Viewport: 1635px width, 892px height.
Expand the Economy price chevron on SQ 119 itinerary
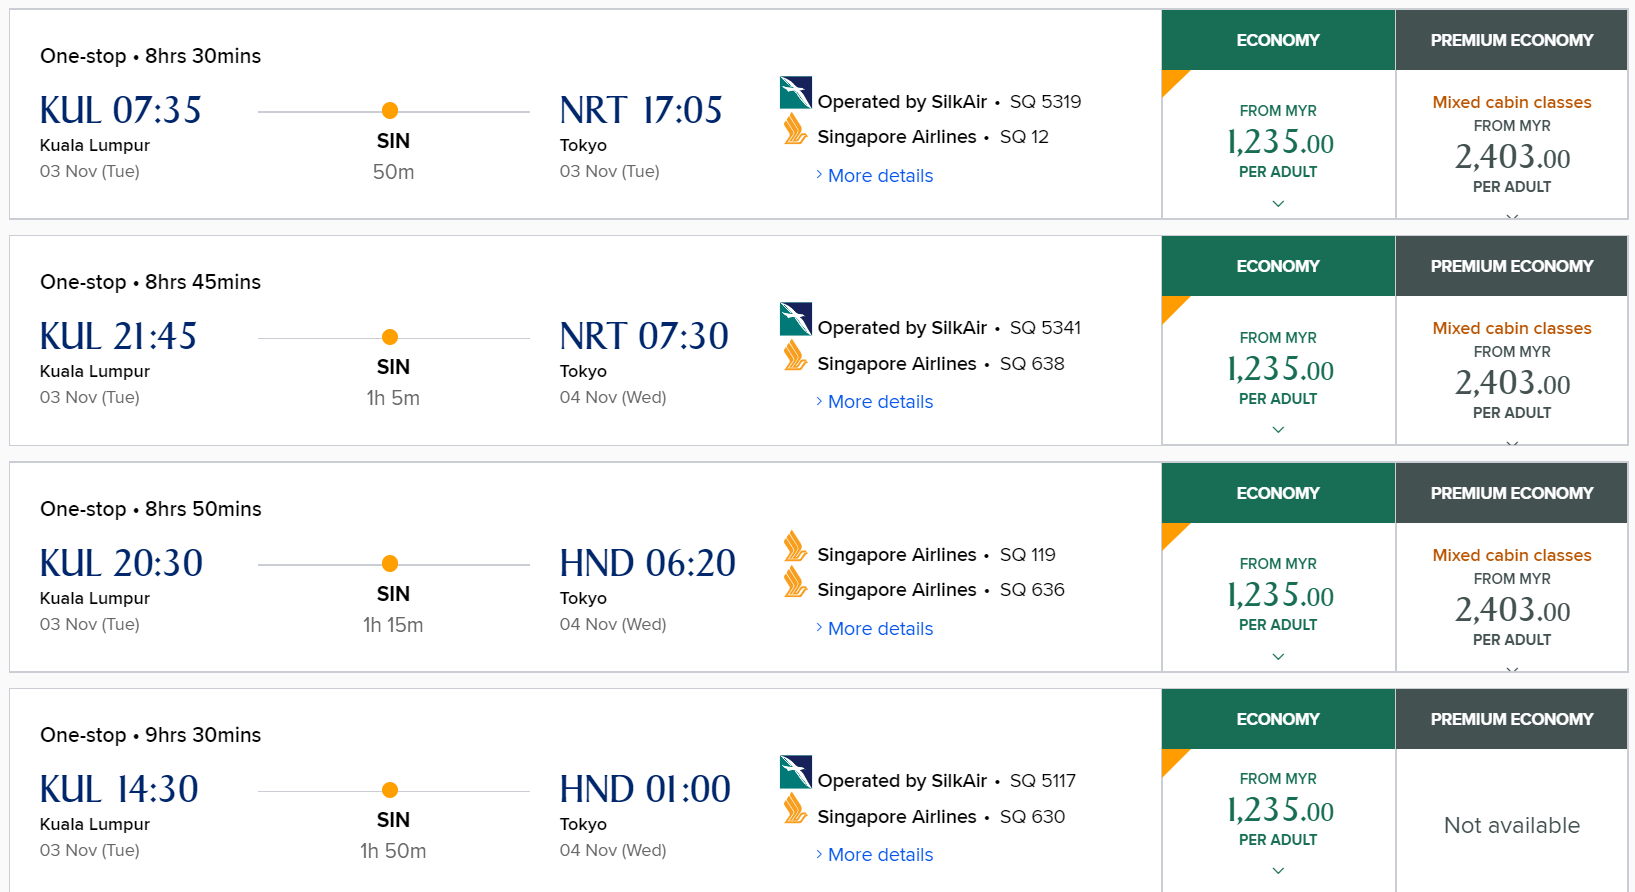click(1277, 656)
